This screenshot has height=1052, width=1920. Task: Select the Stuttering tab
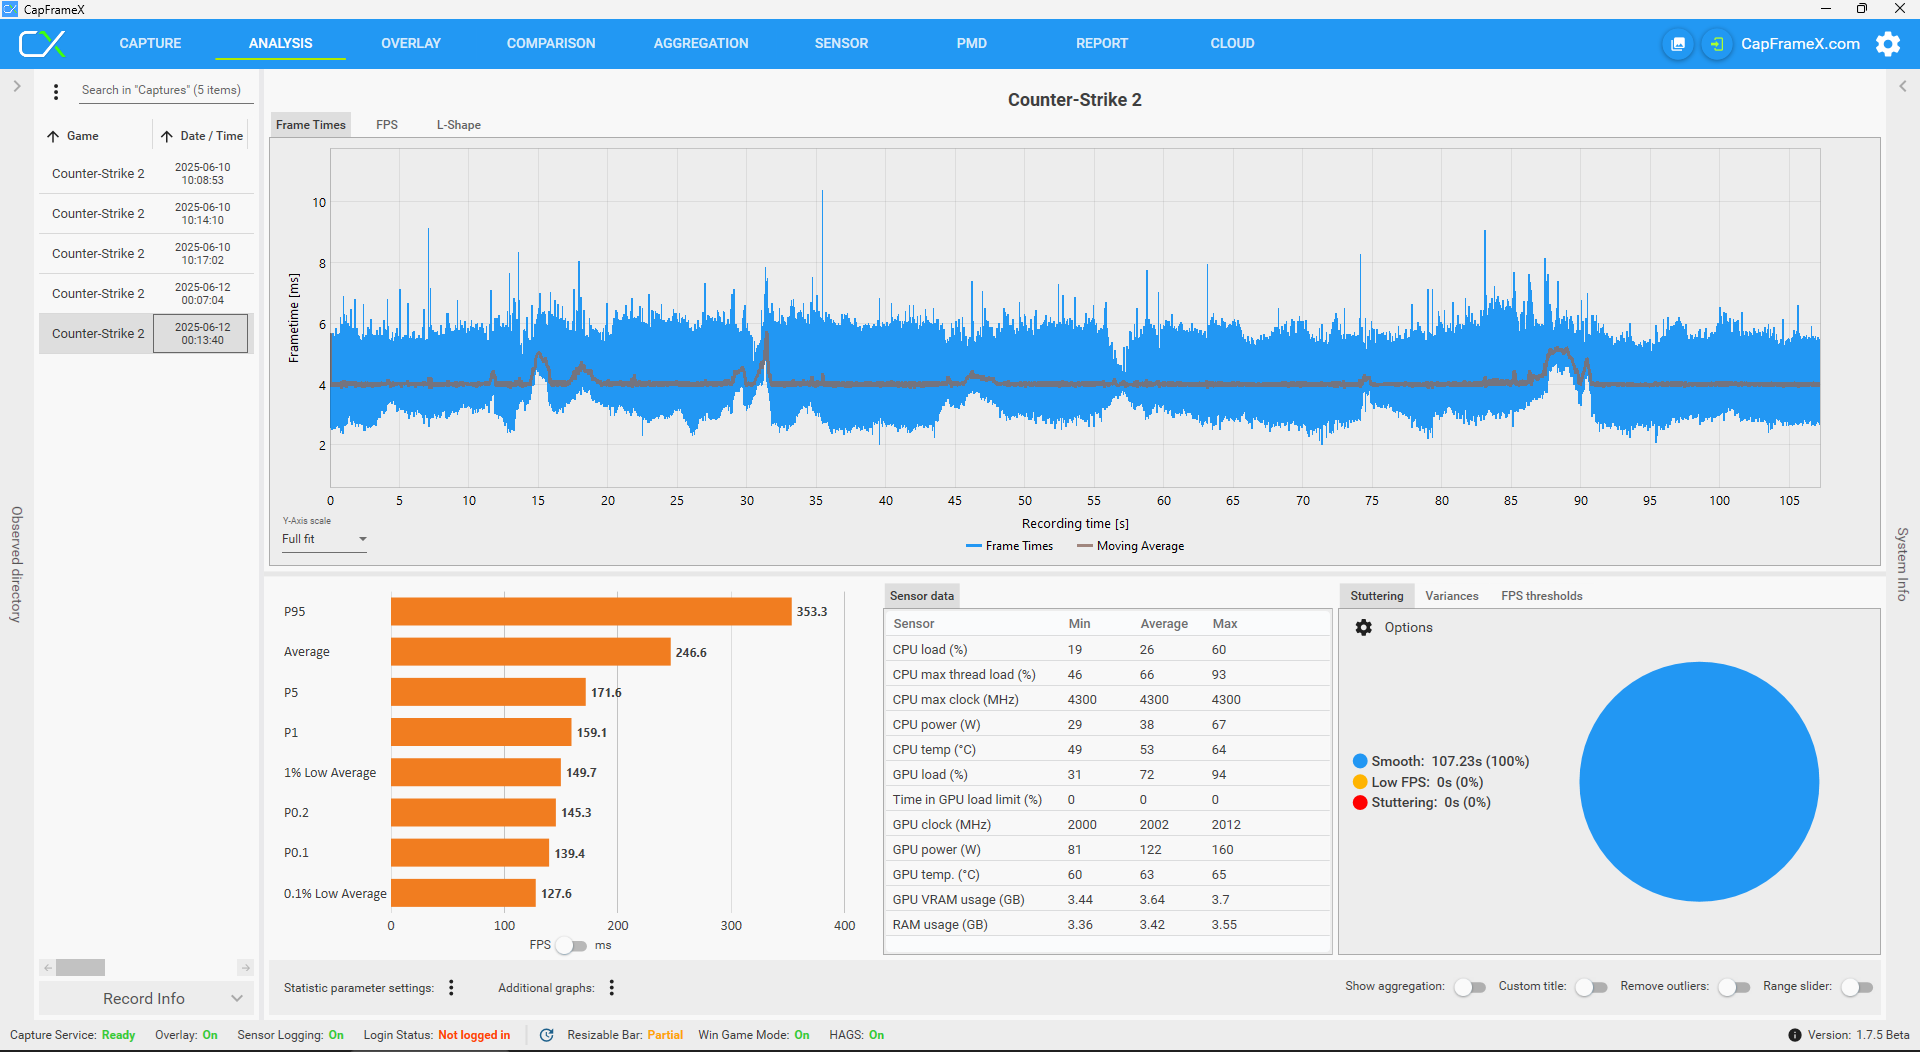pos(1377,596)
